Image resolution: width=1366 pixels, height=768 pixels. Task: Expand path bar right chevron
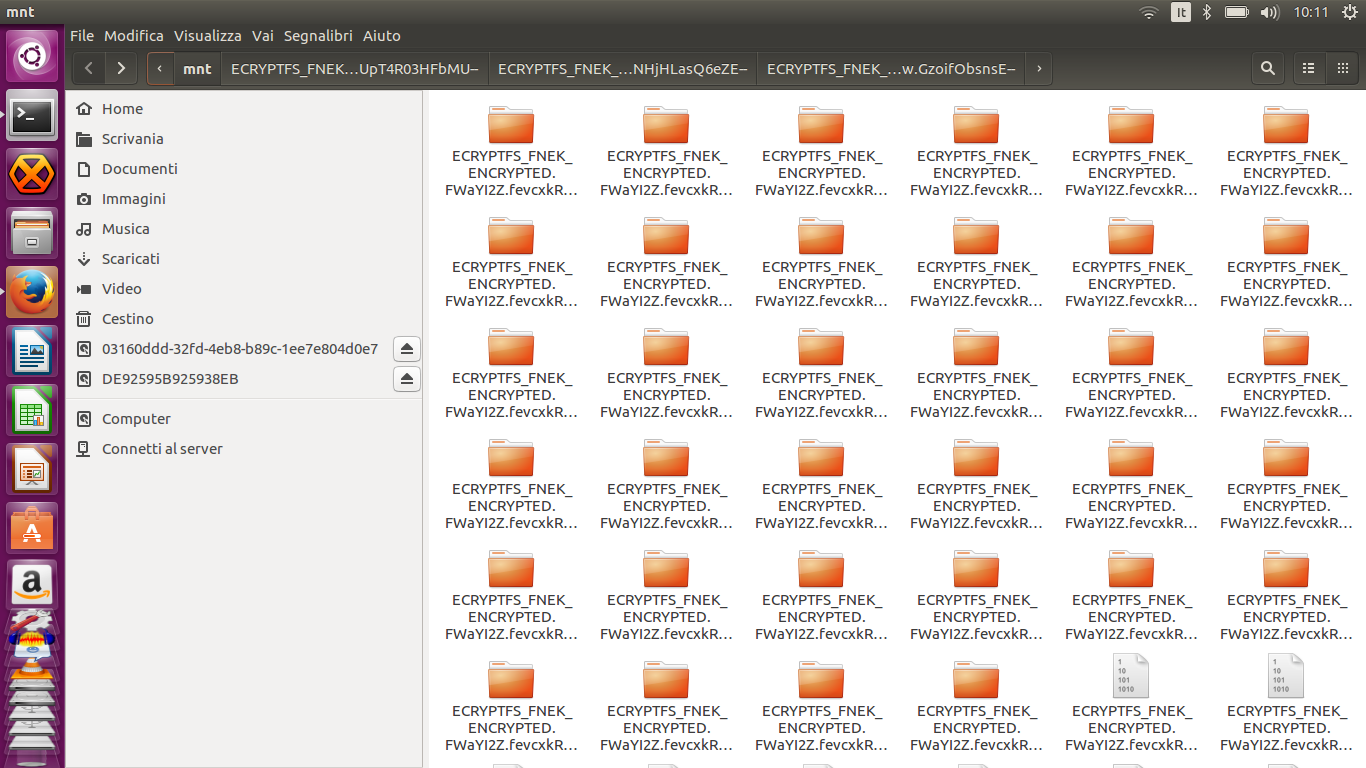coord(1039,68)
